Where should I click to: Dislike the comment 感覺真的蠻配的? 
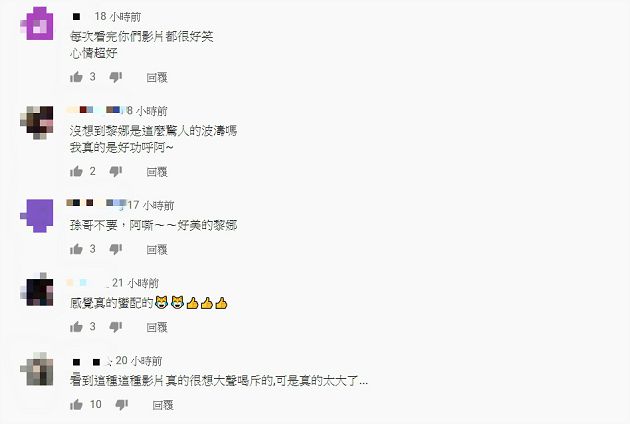point(116,327)
